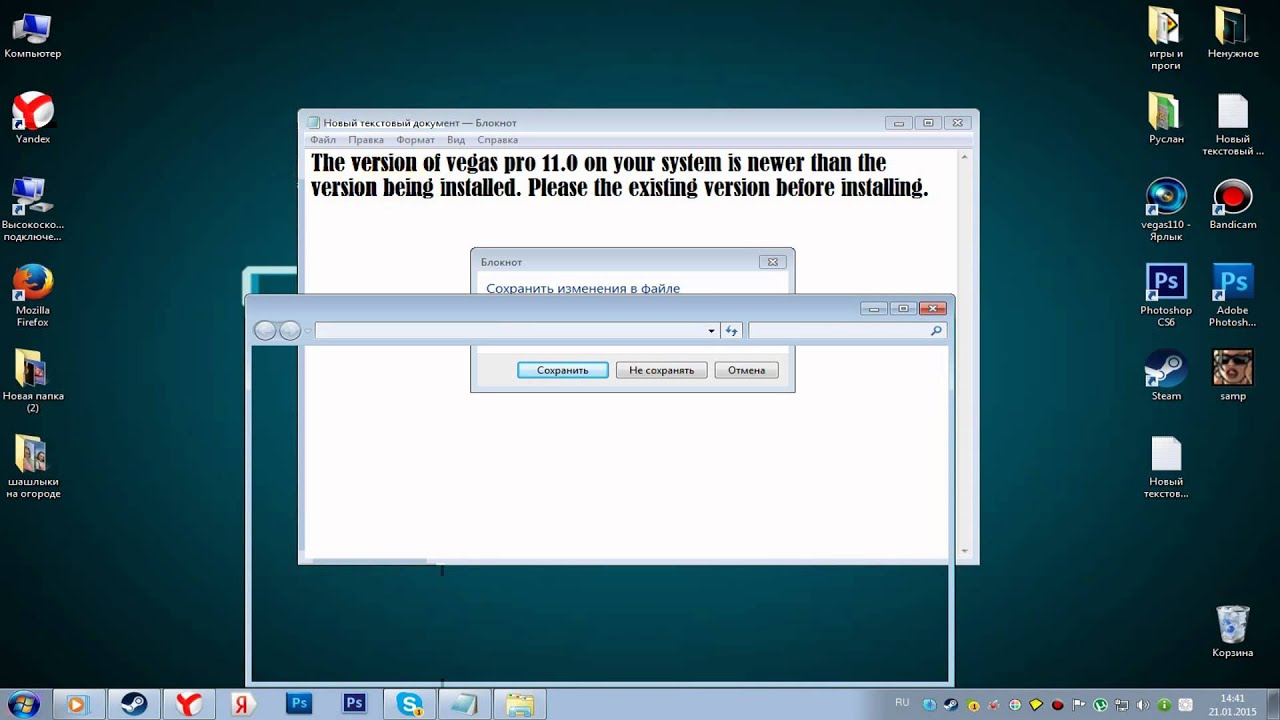
Task: Open the volume speaker tray icon
Action: [1143, 705]
